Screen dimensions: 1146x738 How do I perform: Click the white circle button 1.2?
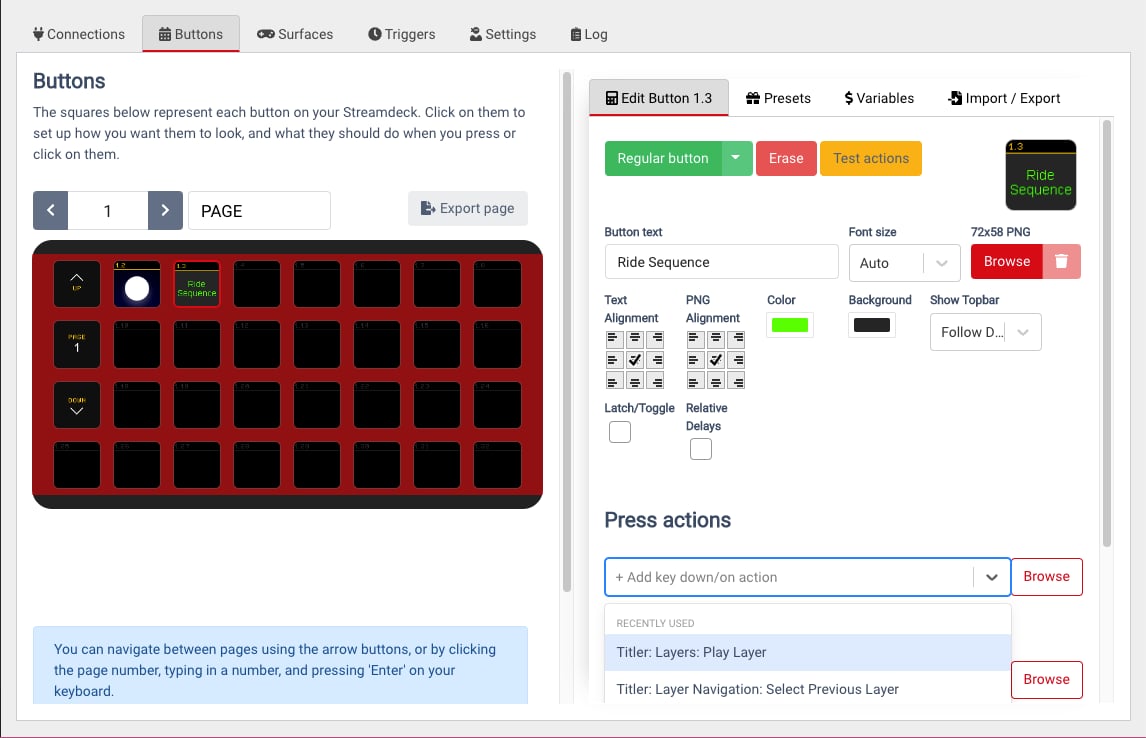pyautogui.click(x=137, y=284)
